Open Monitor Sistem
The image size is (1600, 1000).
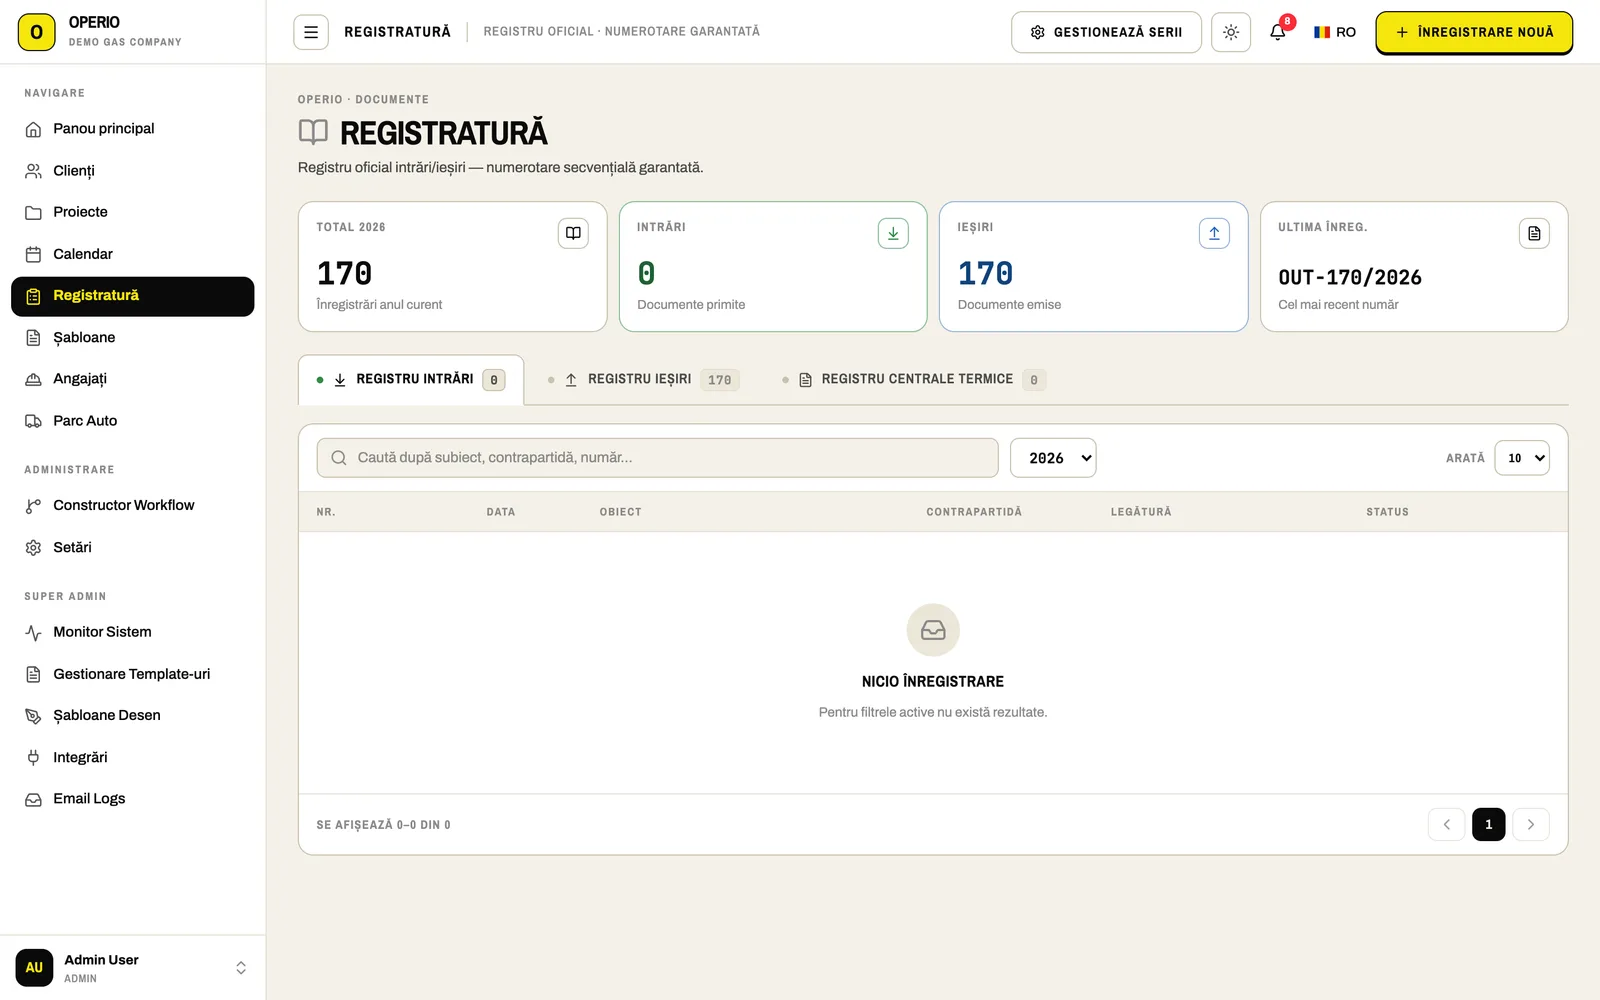[x=132, y=632]
